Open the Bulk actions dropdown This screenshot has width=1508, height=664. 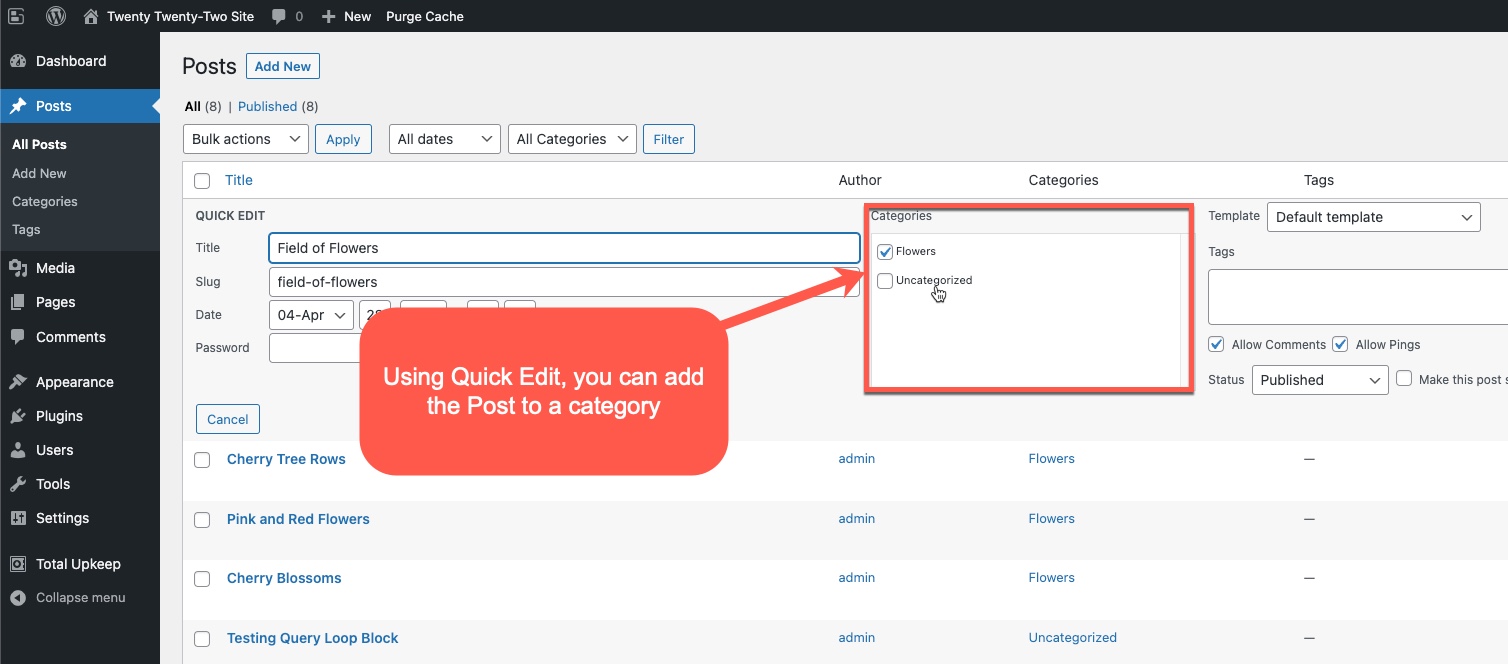[x=245, y=139]
